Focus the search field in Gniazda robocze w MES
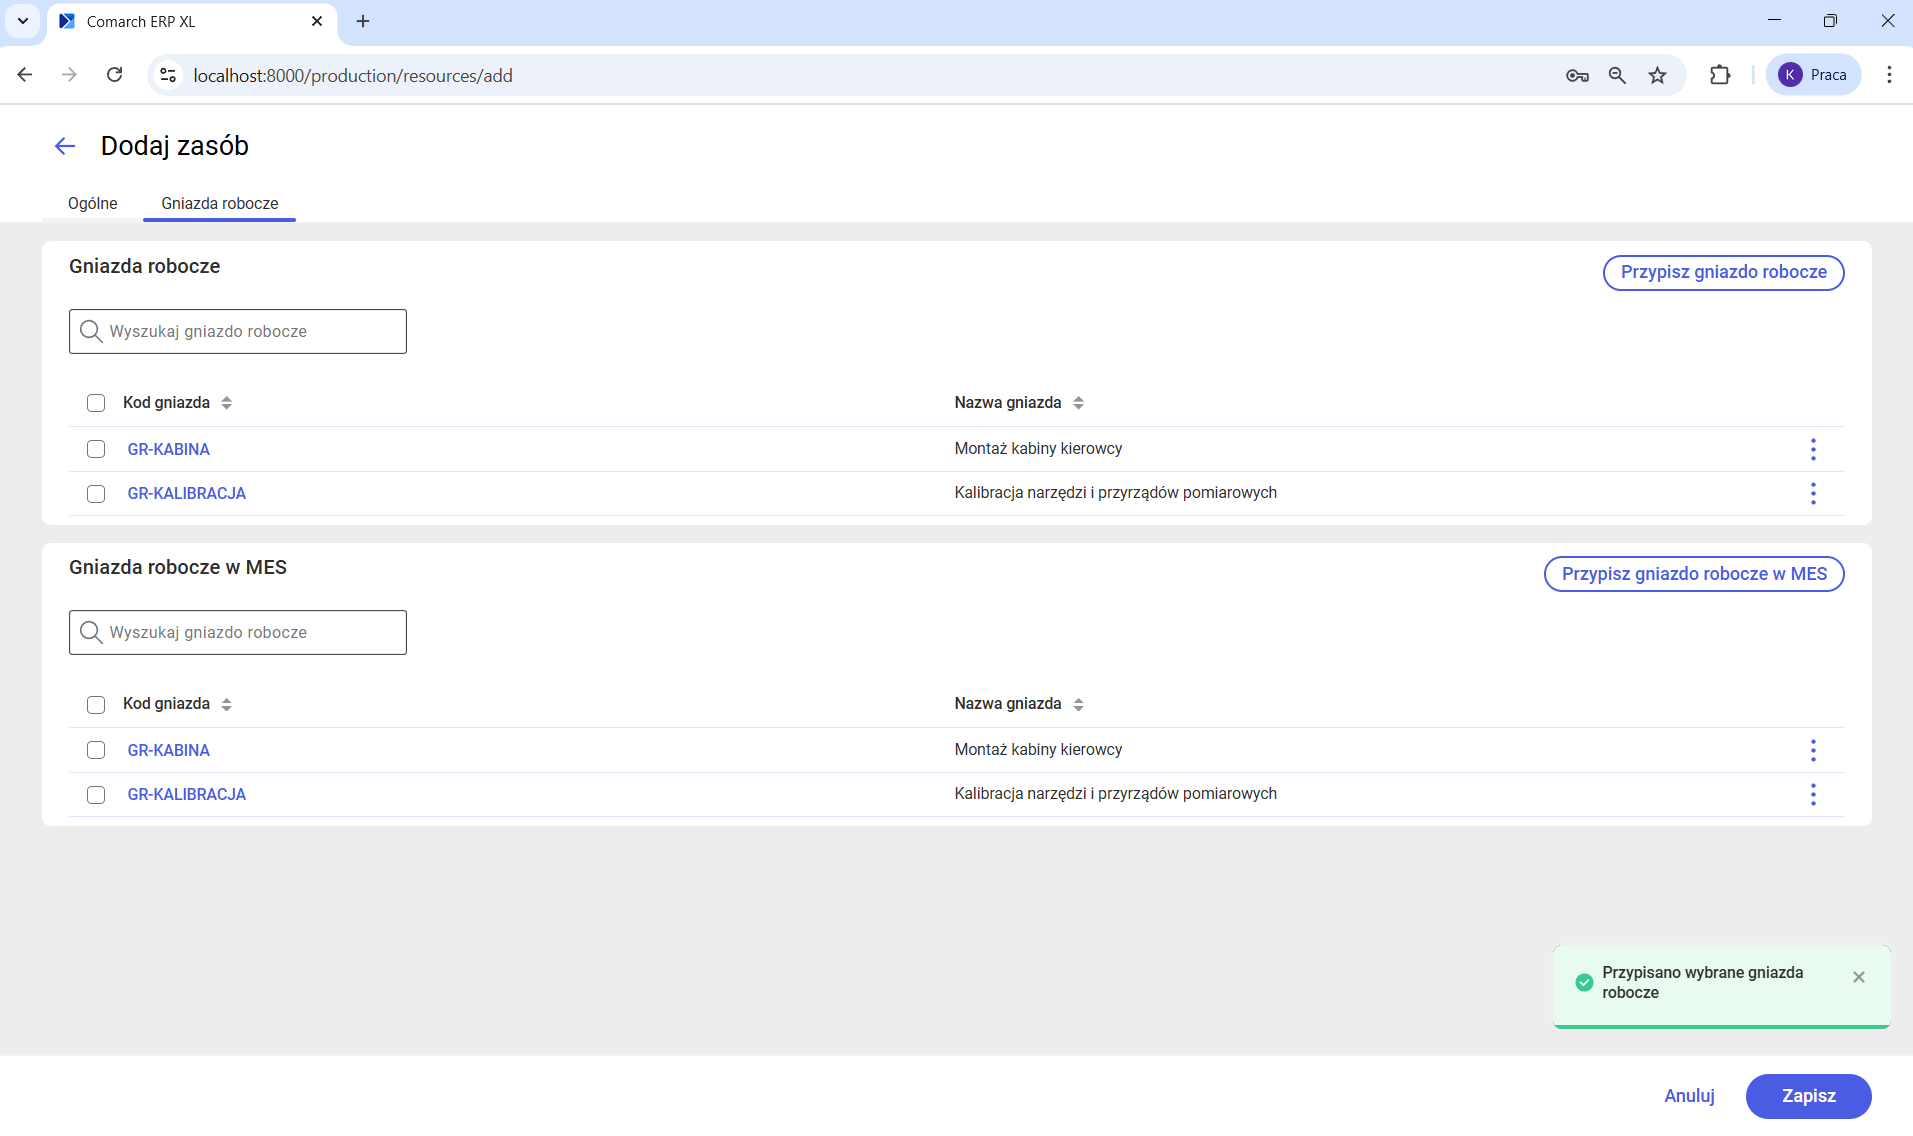 [x=238, y=632]
